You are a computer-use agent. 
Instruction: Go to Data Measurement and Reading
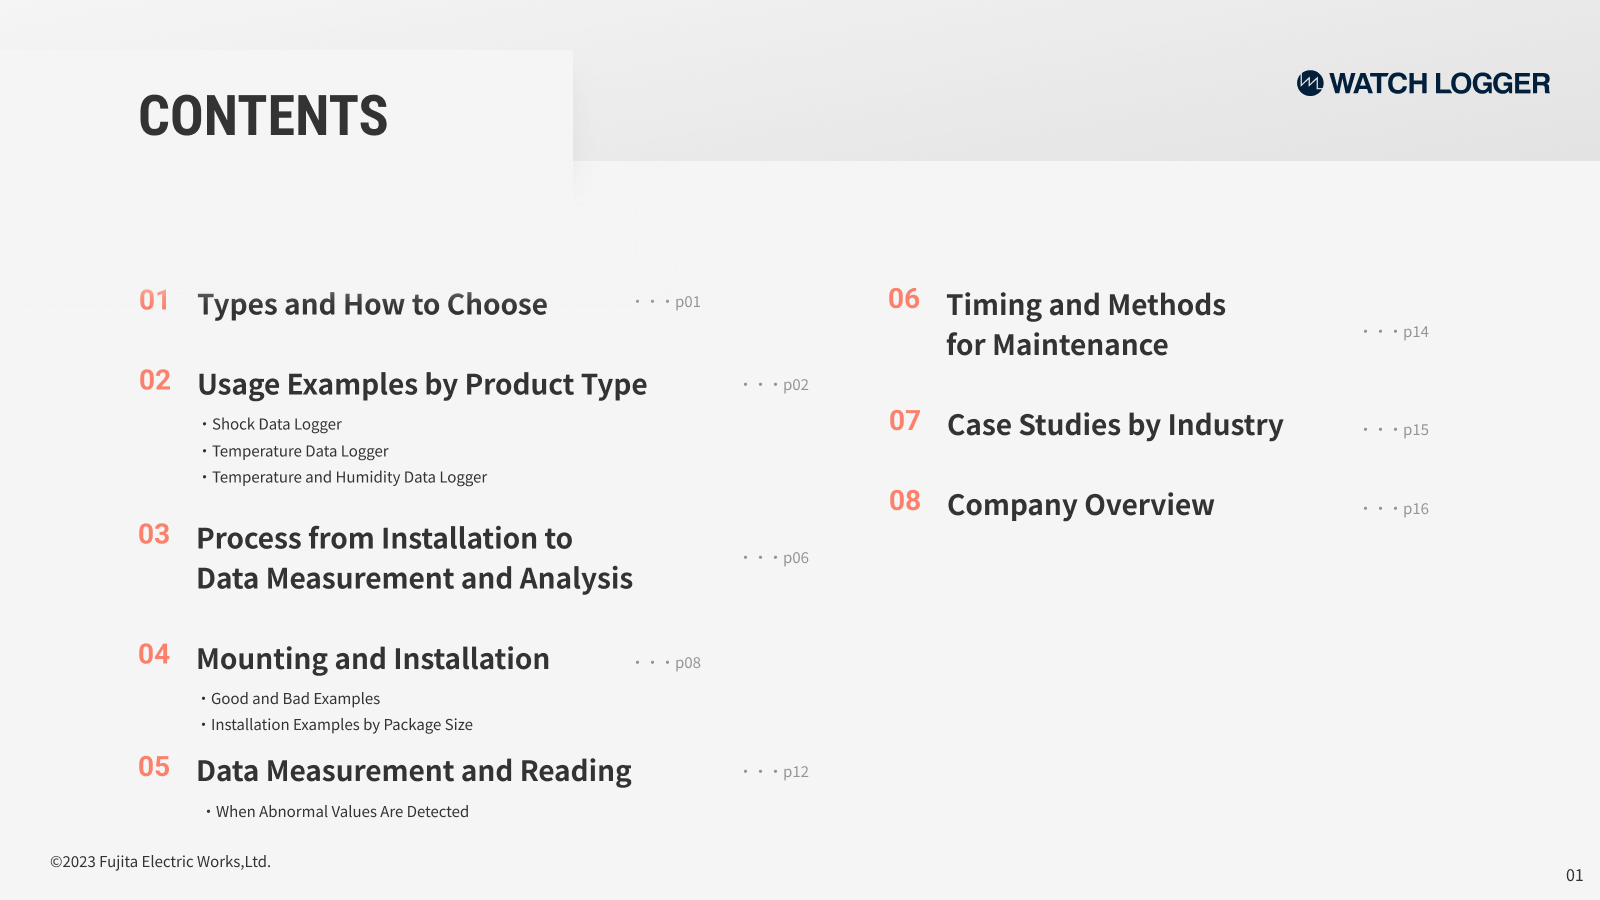coord(414,771)
